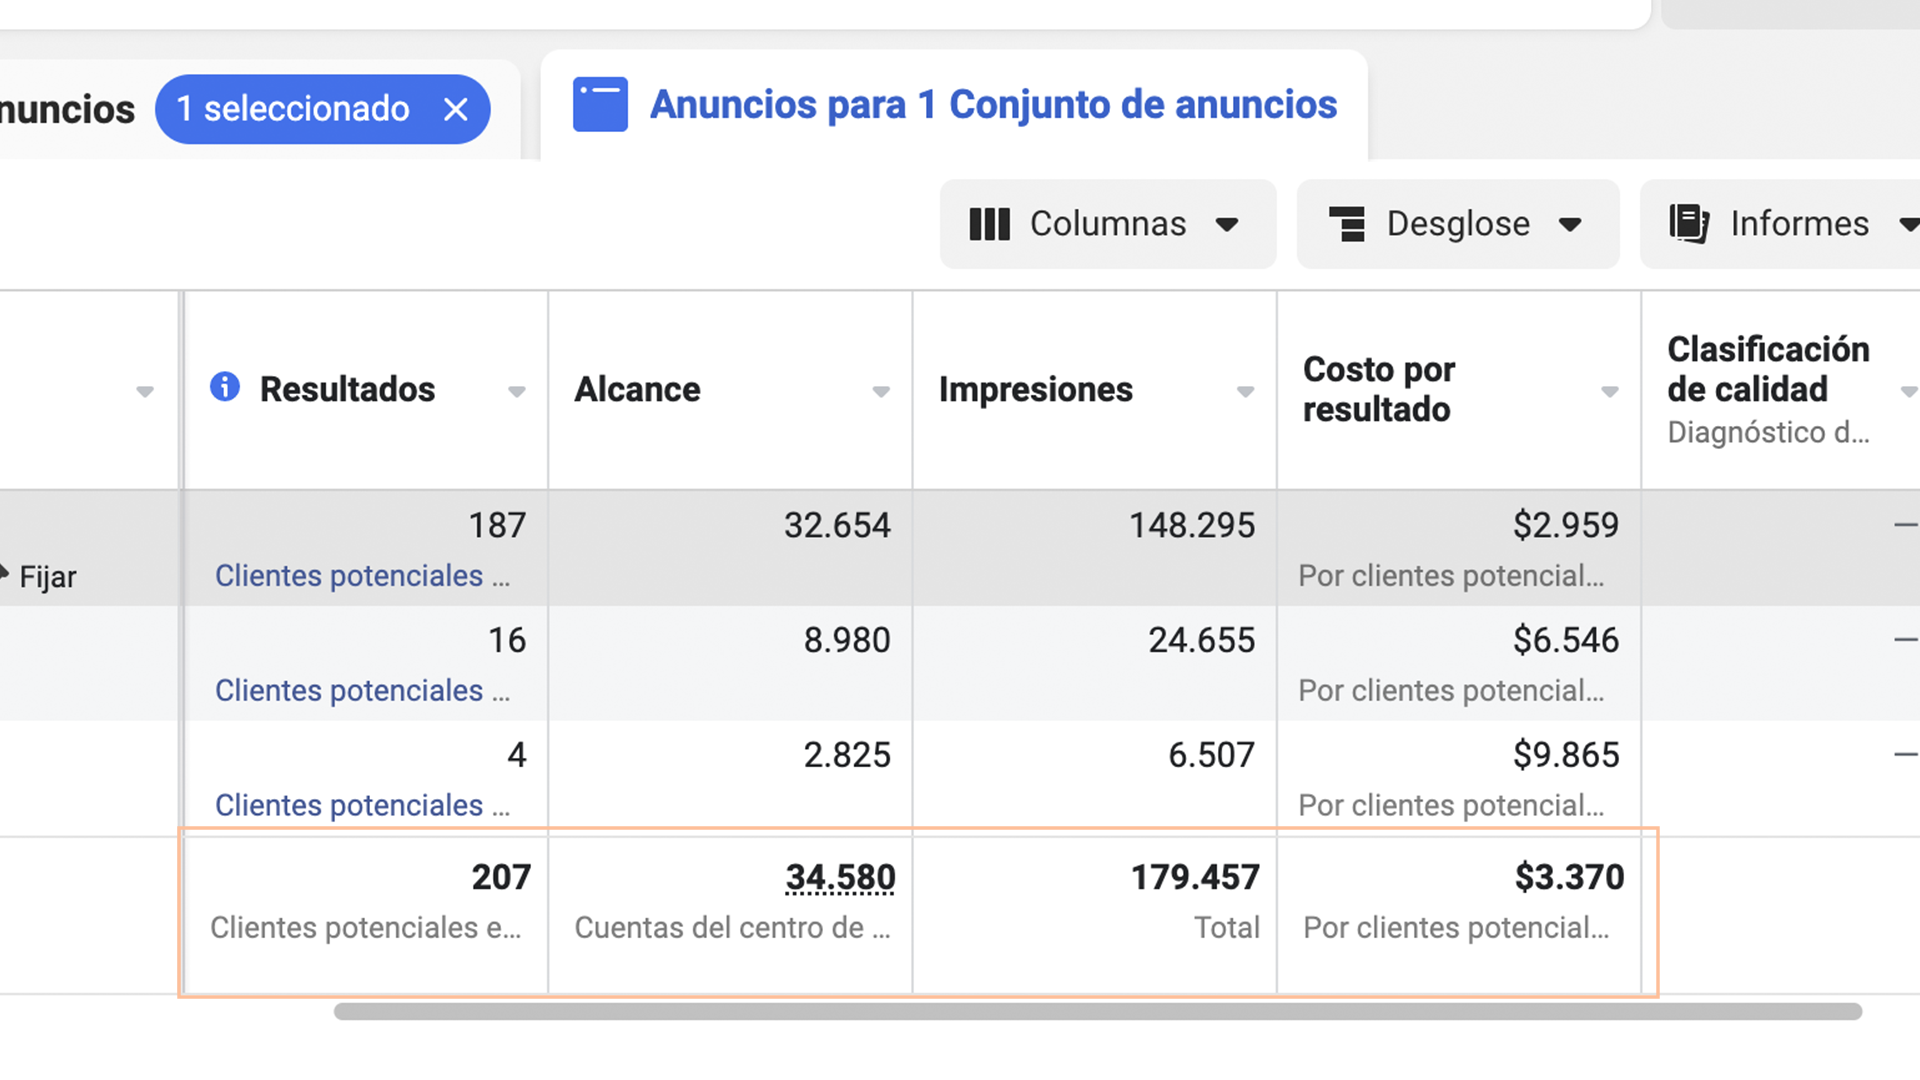Click the underlined 34.580 total reach
The height and width of the screenshot is (1080, 1920).
(840, 877)
